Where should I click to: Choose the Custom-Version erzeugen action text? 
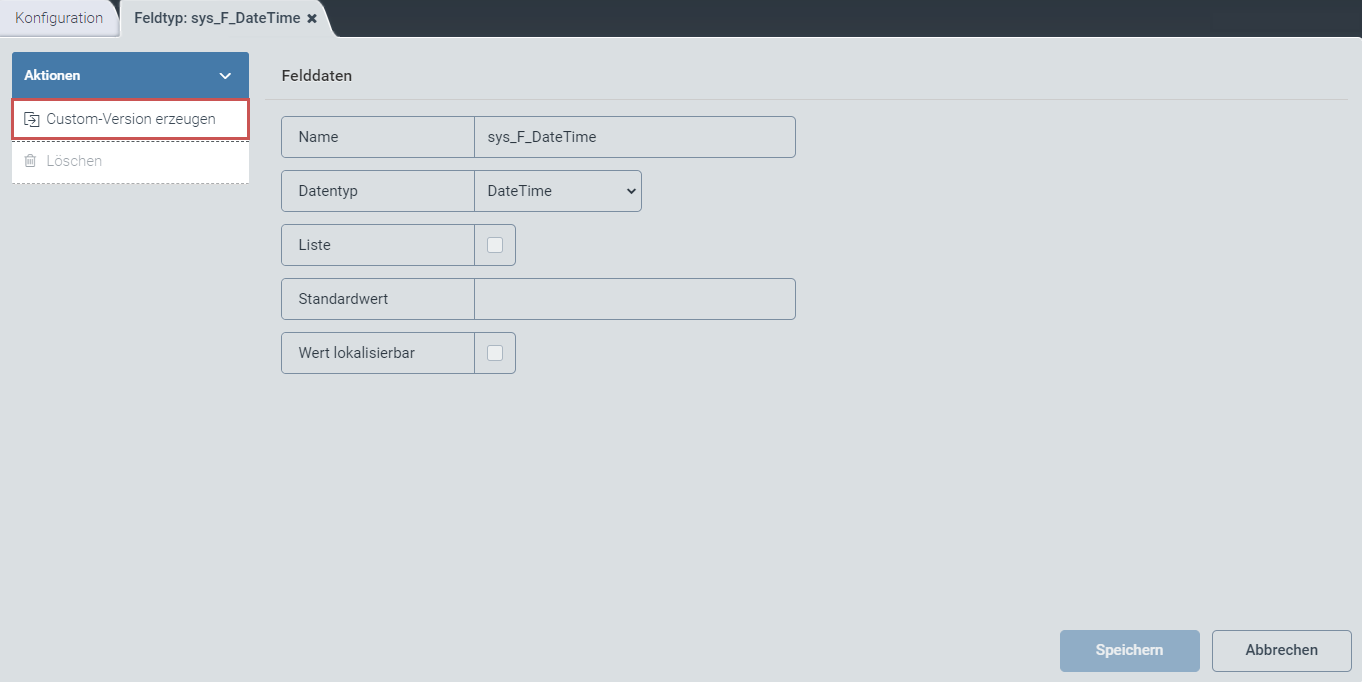131,119
